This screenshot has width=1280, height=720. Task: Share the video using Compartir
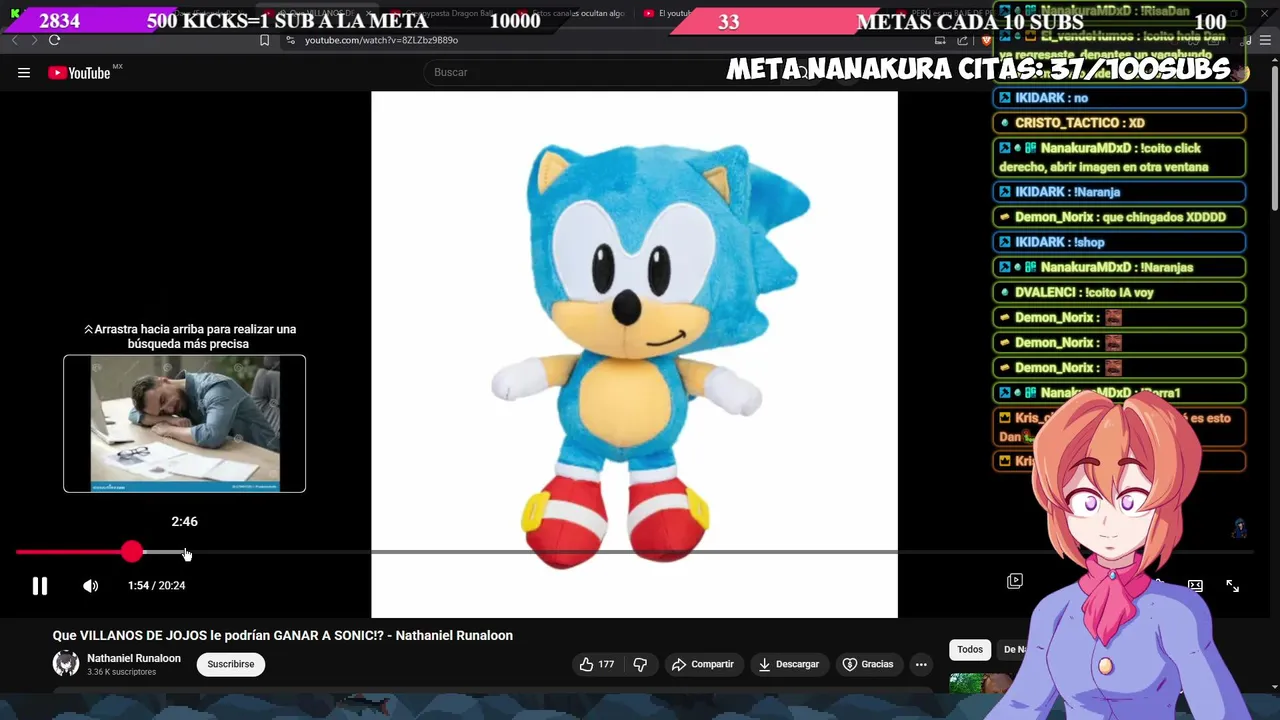click(x=702, y=664)
